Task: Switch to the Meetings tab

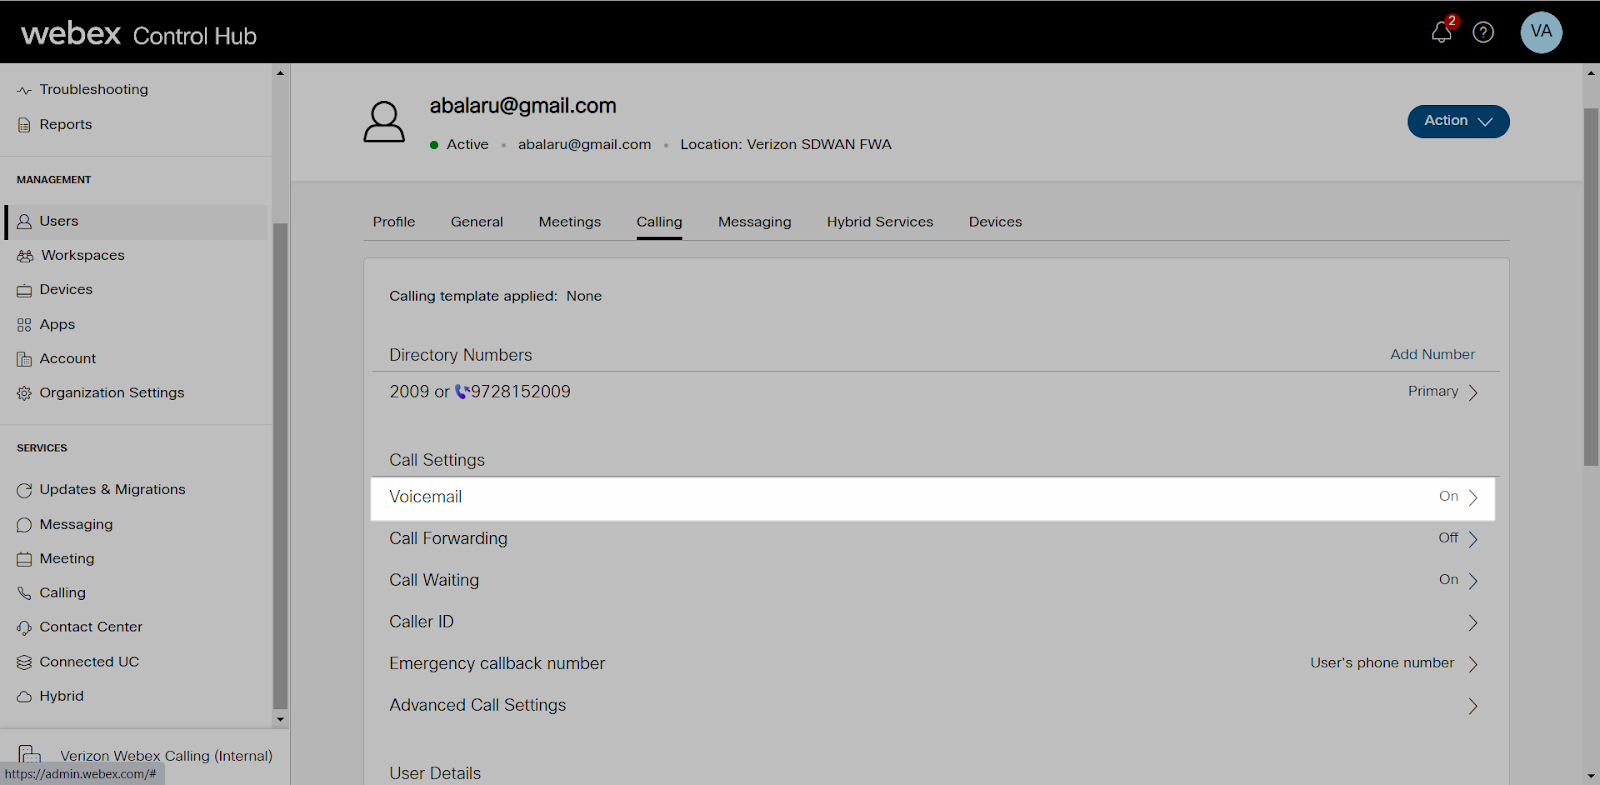Action: click(570, 222)
